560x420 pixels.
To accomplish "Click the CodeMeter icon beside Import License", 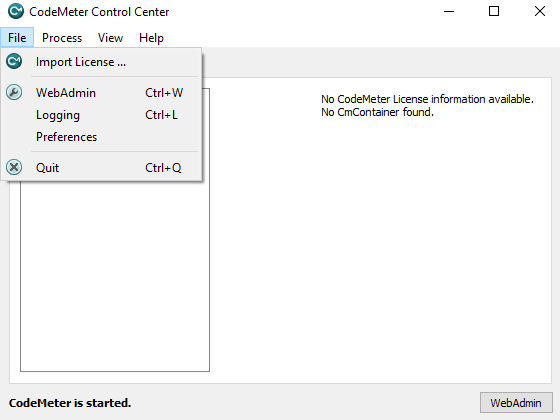I will (x=14, y=61).
